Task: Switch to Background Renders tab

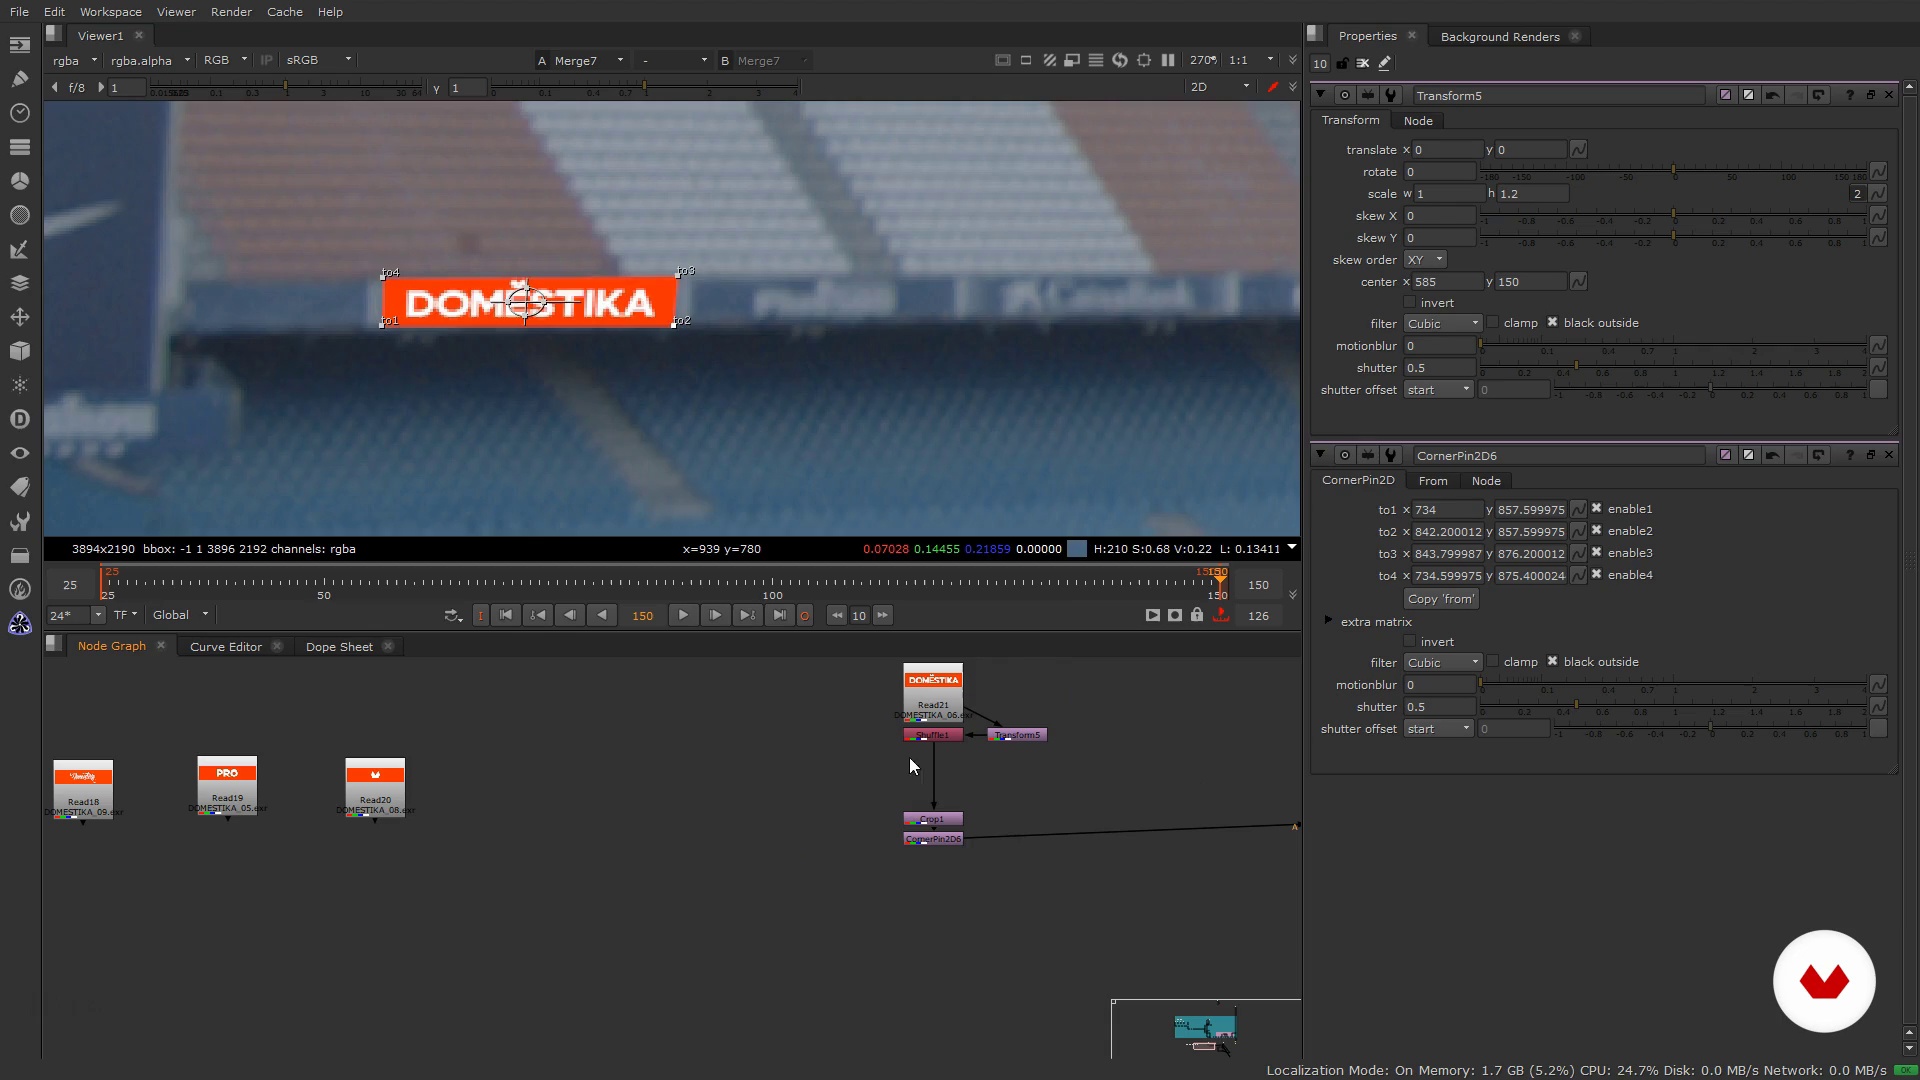Action: click(x=1499, y=37)
